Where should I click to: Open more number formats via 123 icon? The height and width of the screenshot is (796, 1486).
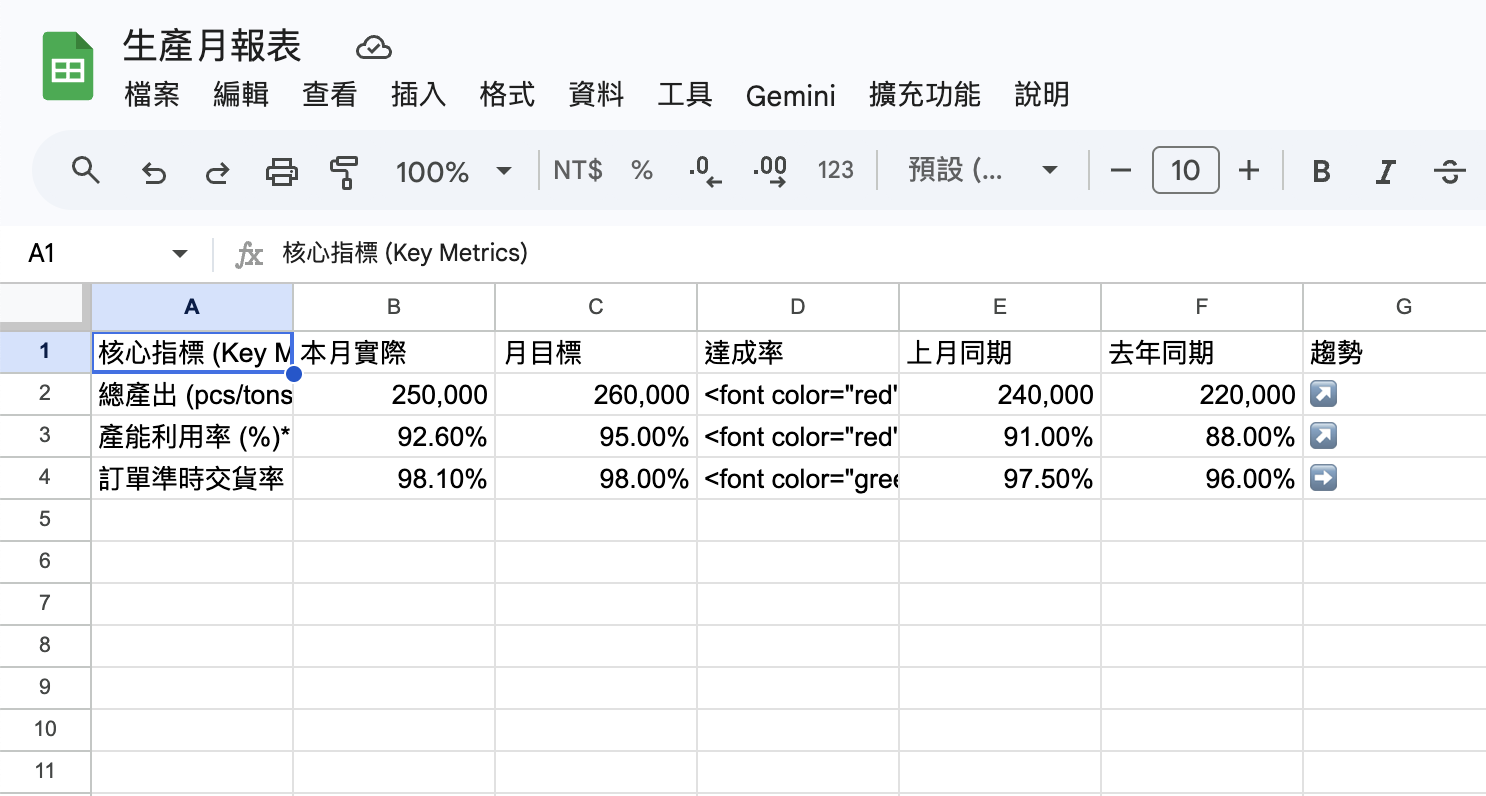pos(835,170)
